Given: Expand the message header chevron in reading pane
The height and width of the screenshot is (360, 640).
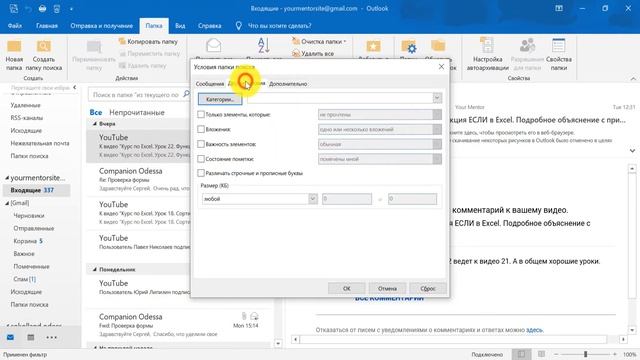Looking at the screenshot, I should tap(632, 151).
